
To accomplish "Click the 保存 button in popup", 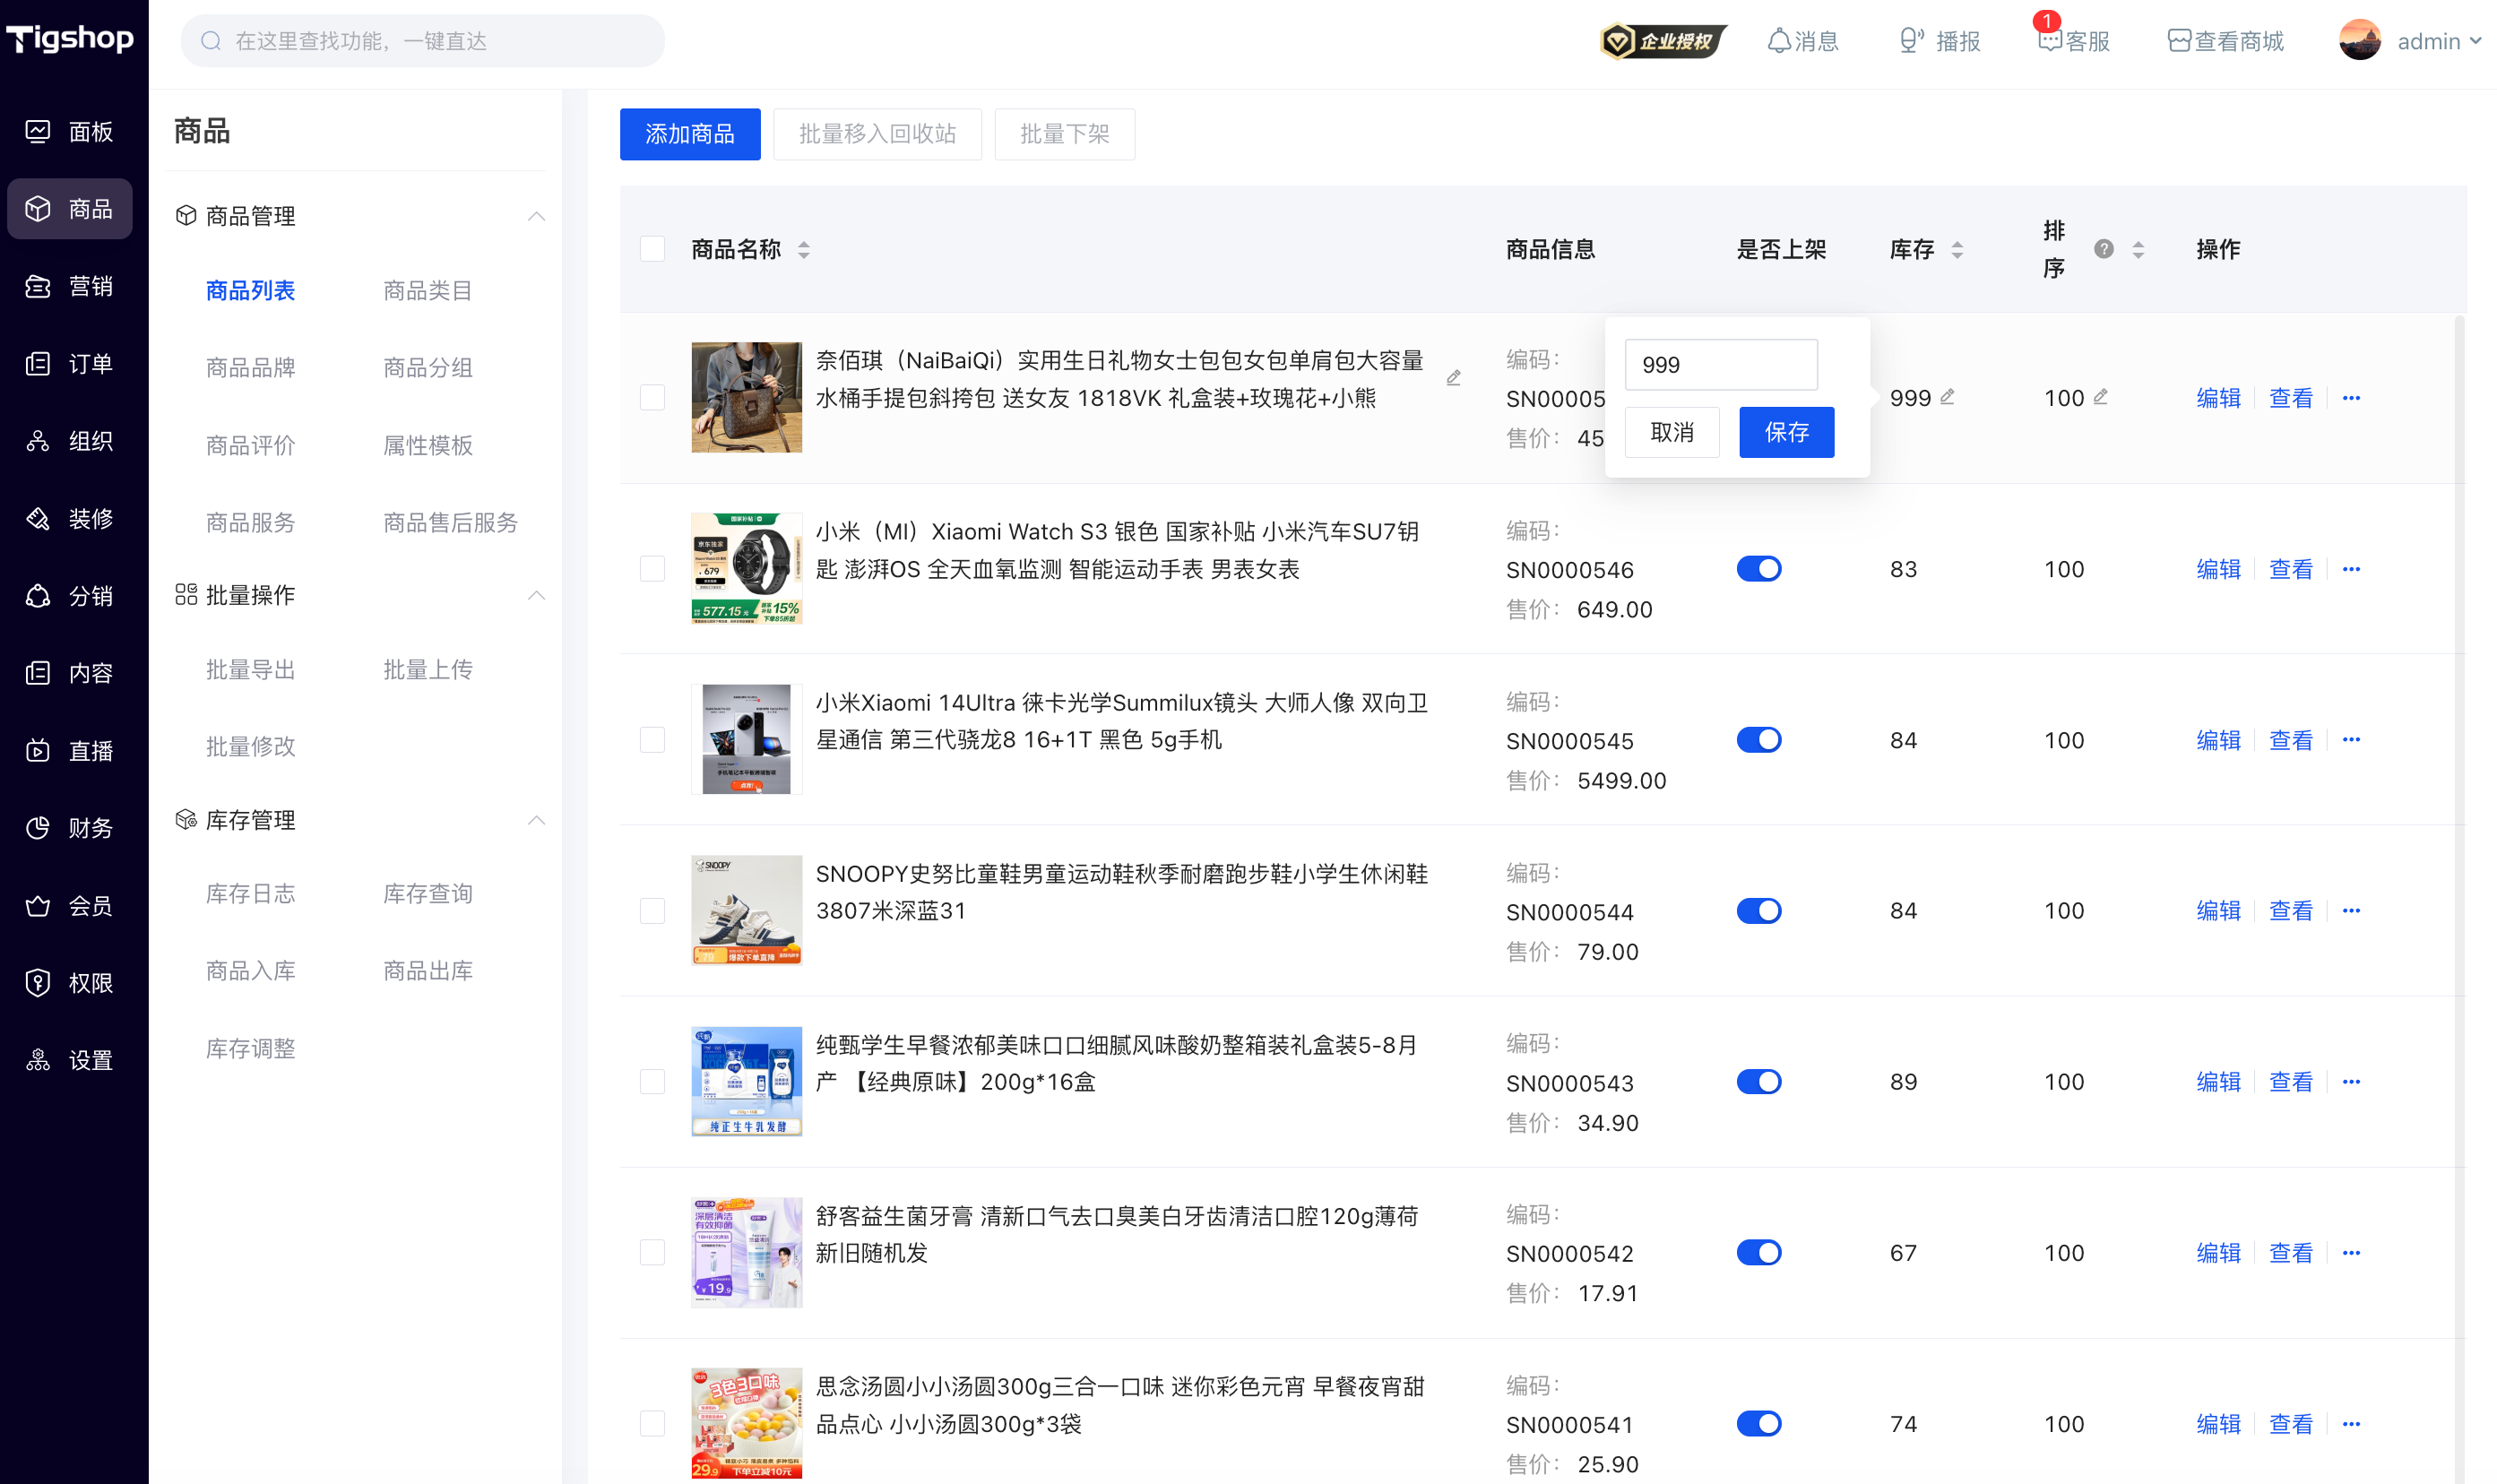I will coord(1786,432).
